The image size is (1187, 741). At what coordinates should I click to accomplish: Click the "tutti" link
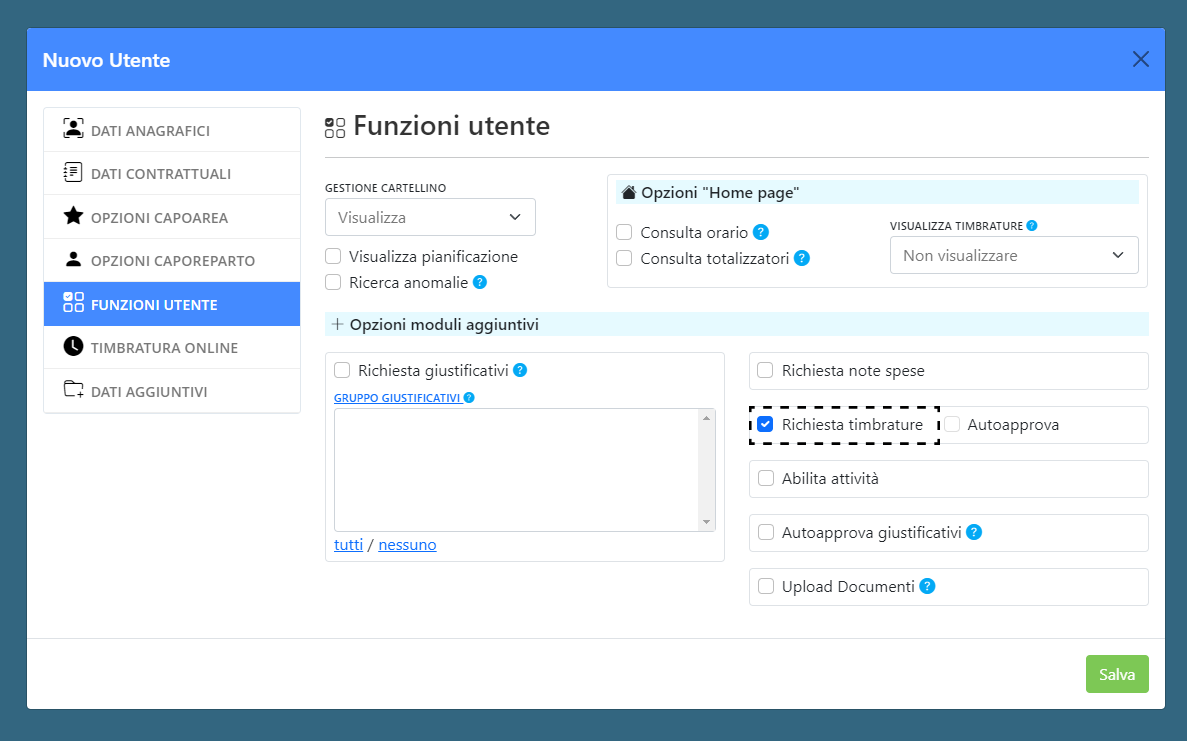pos(348,545)
